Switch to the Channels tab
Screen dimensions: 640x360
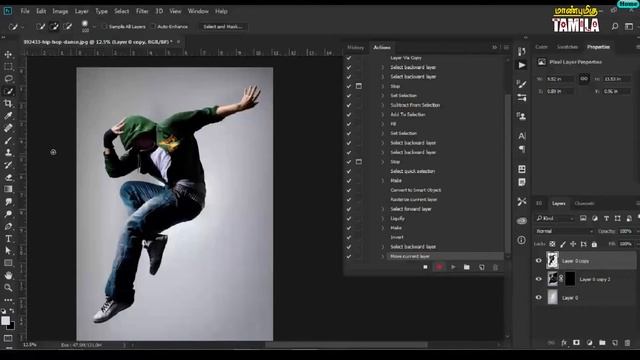tap(584, 203)
